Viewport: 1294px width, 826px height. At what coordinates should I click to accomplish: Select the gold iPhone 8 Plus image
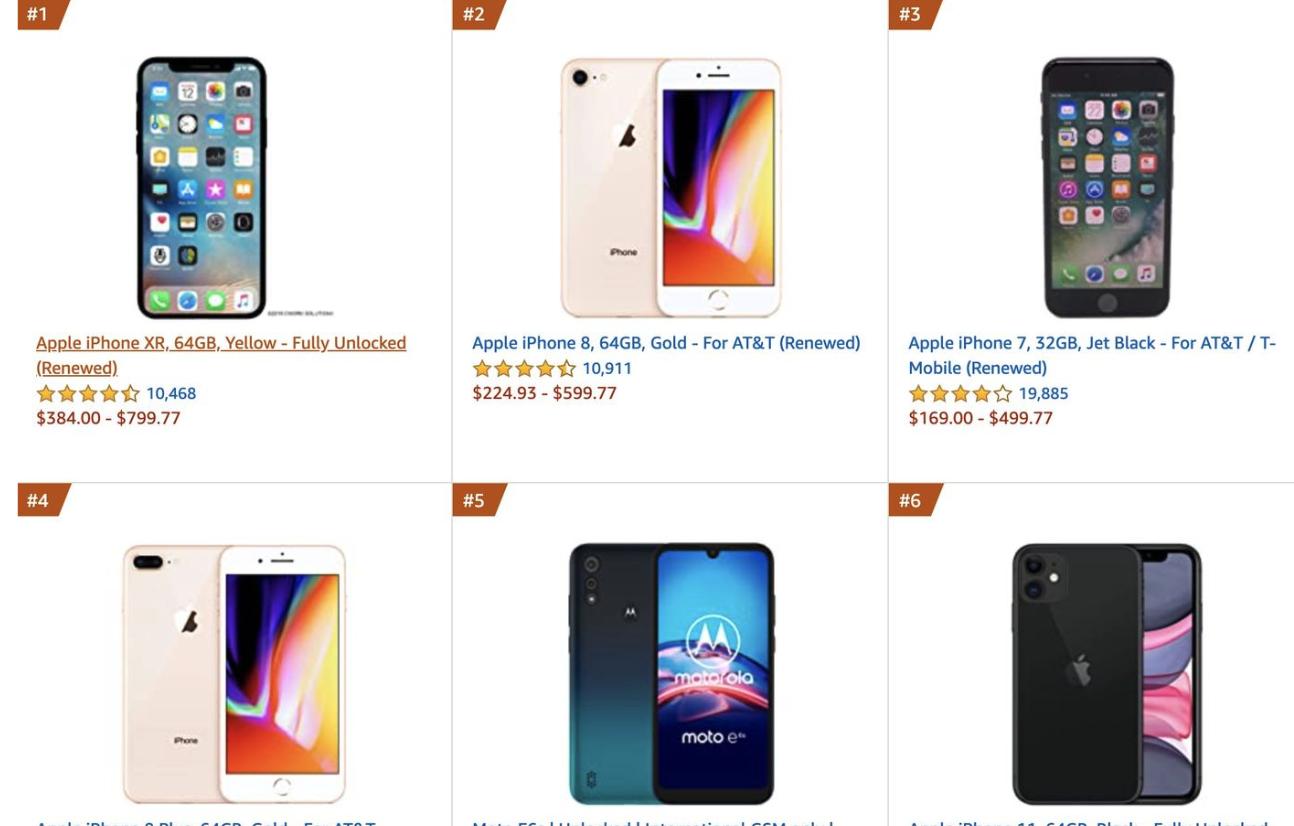point(234,673)
